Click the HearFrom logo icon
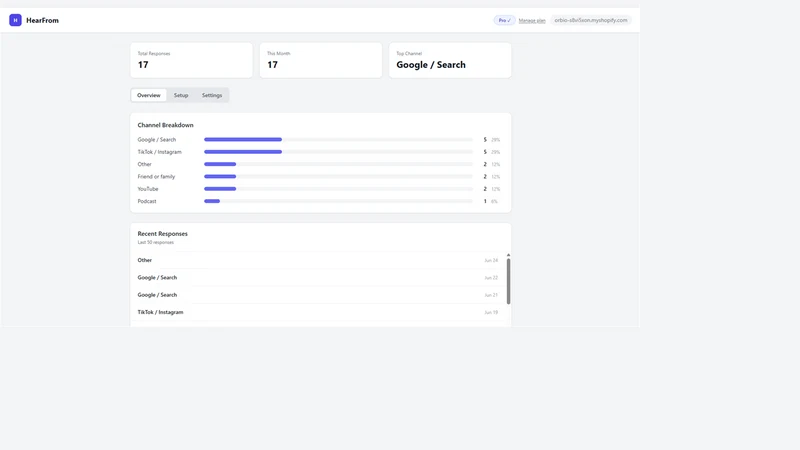 point(15,20)
